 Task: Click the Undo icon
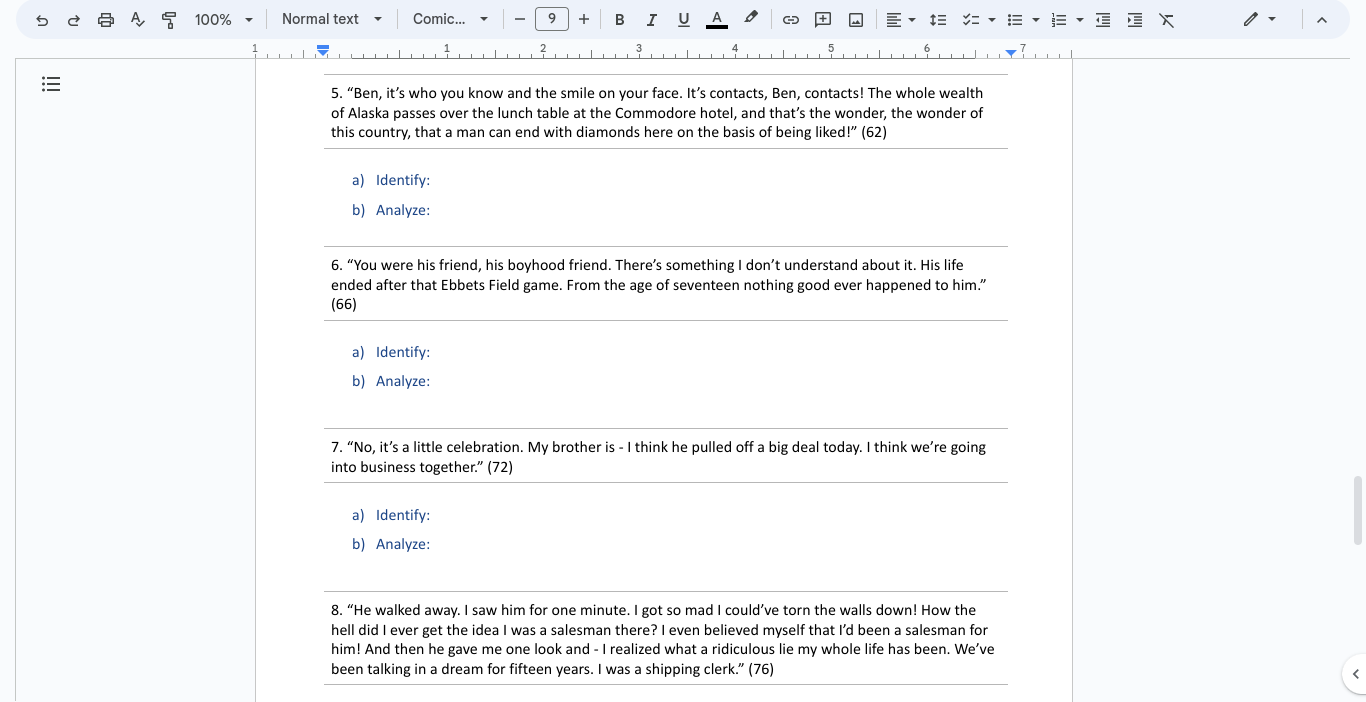coord(42,20)
